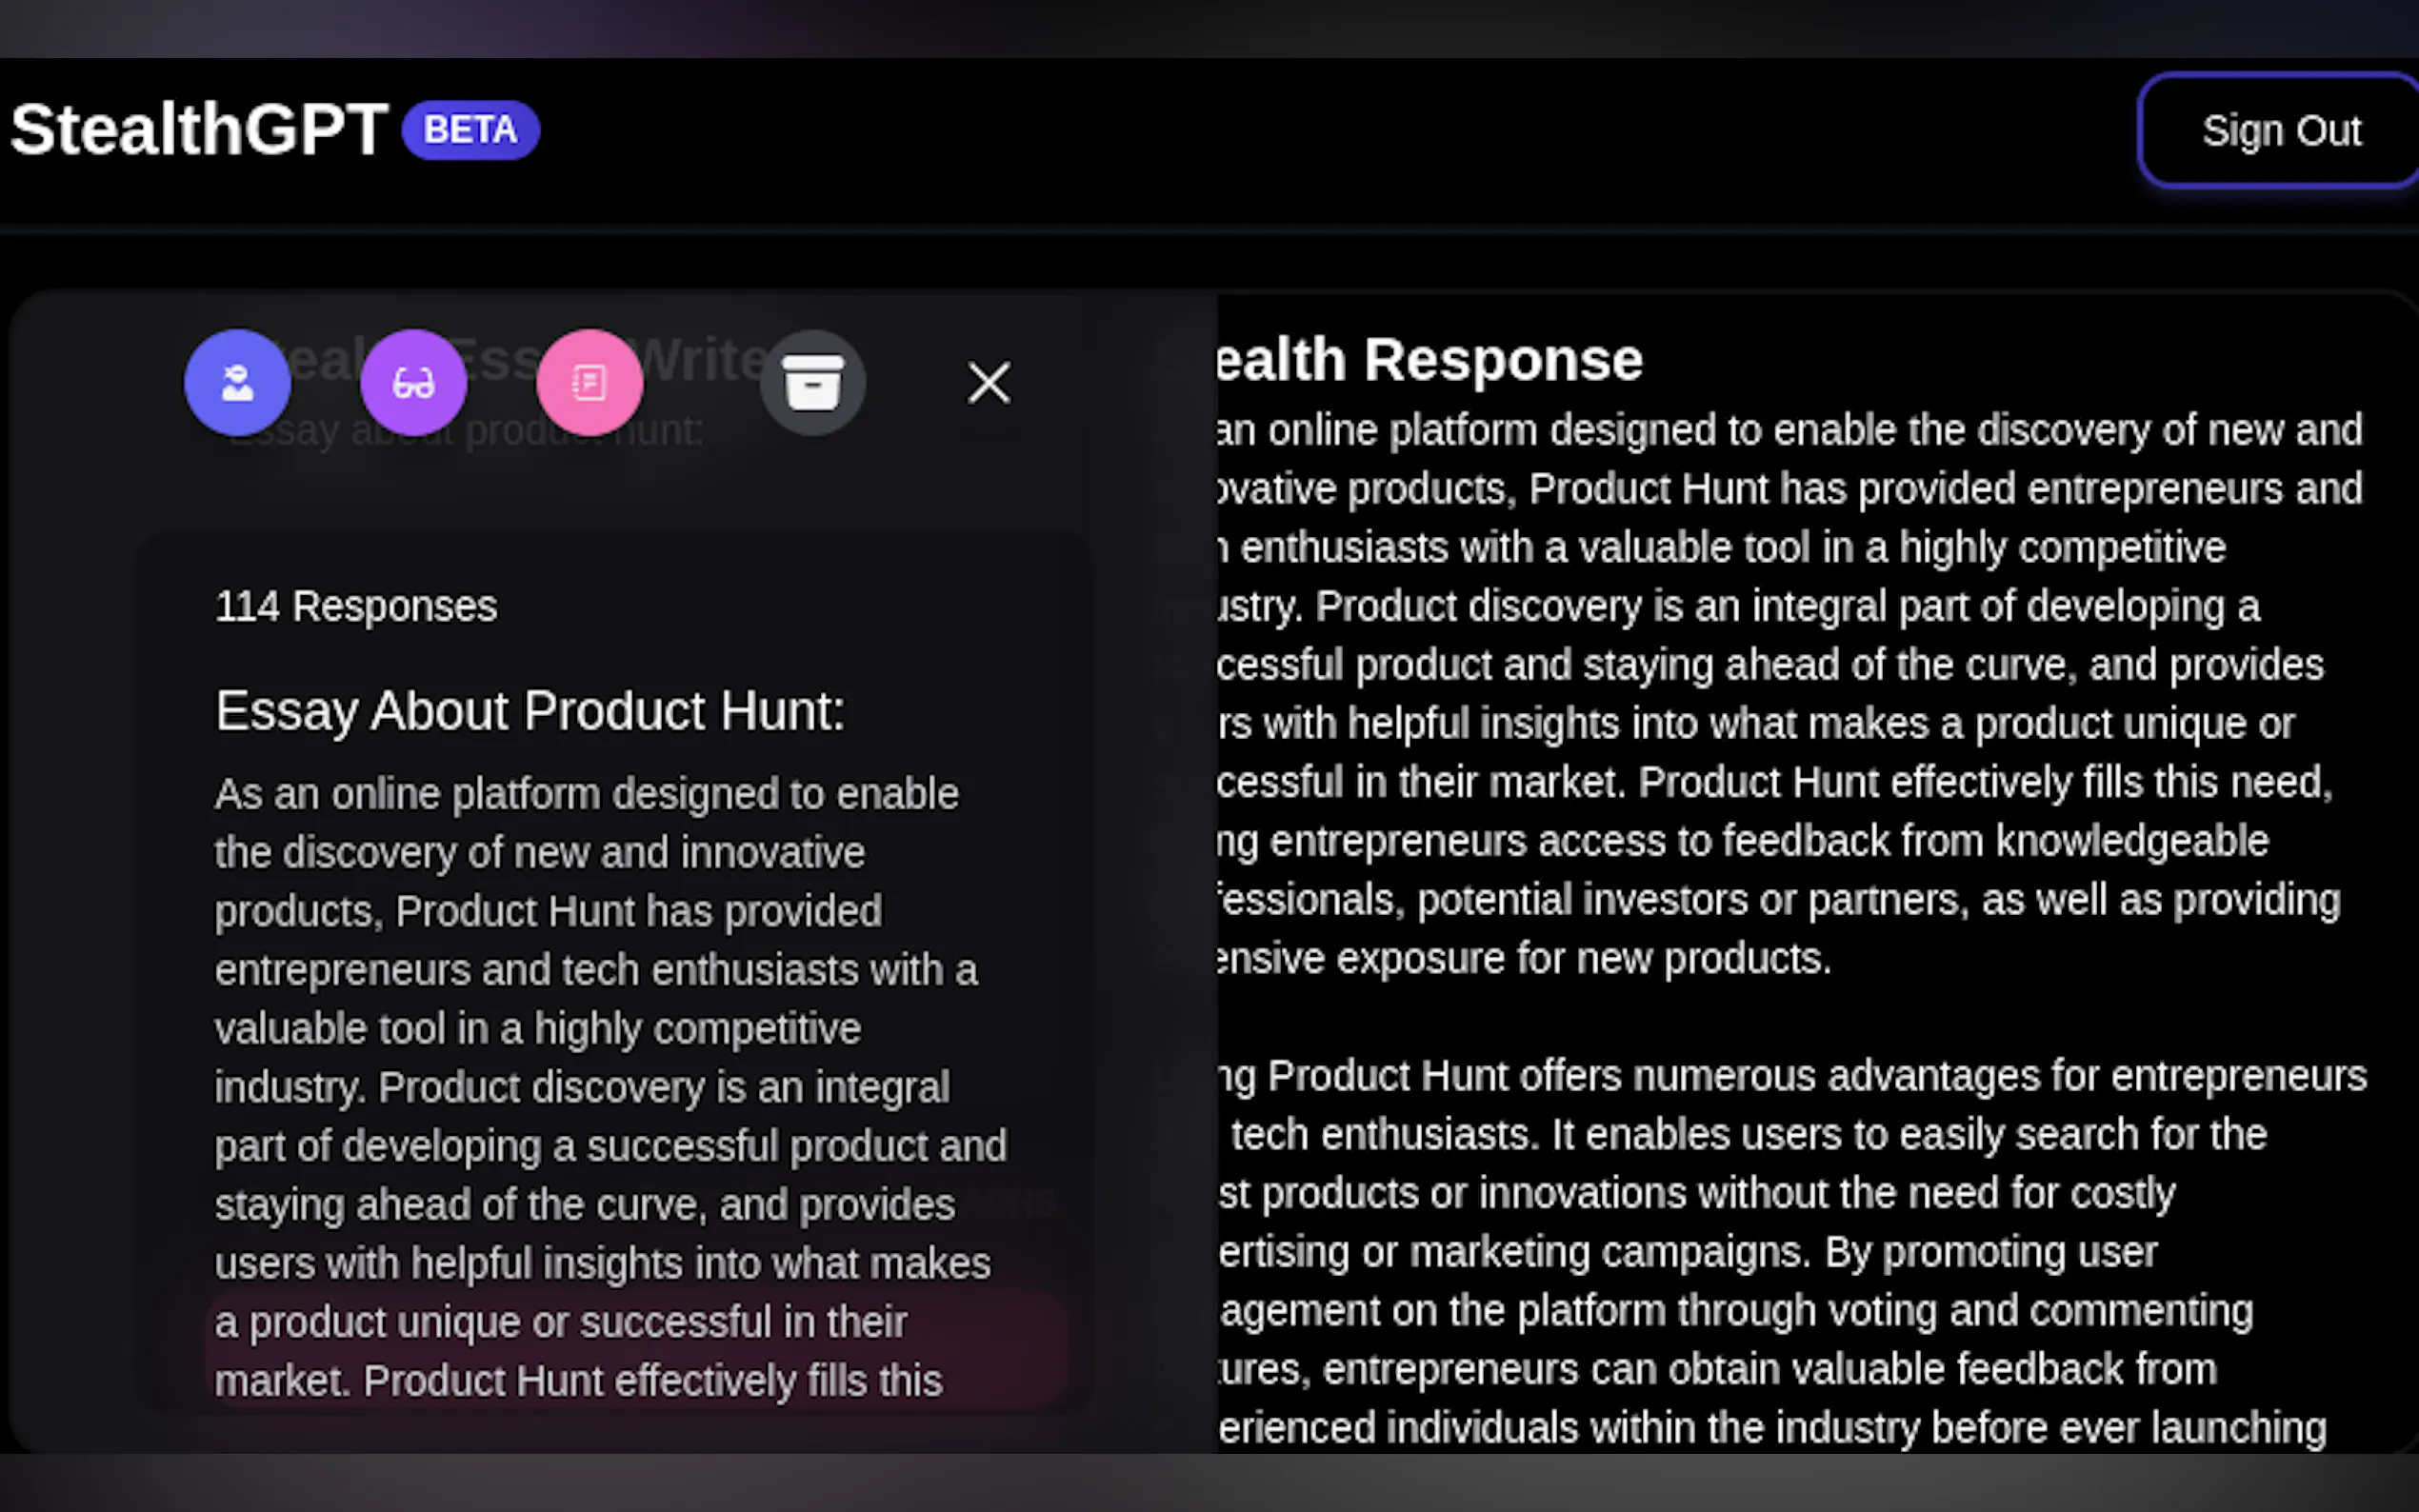The height and width of the screenshot is (1512, 2419).
Task: Open the Essay About Product Hunt entry
Action: coord(530,711)
